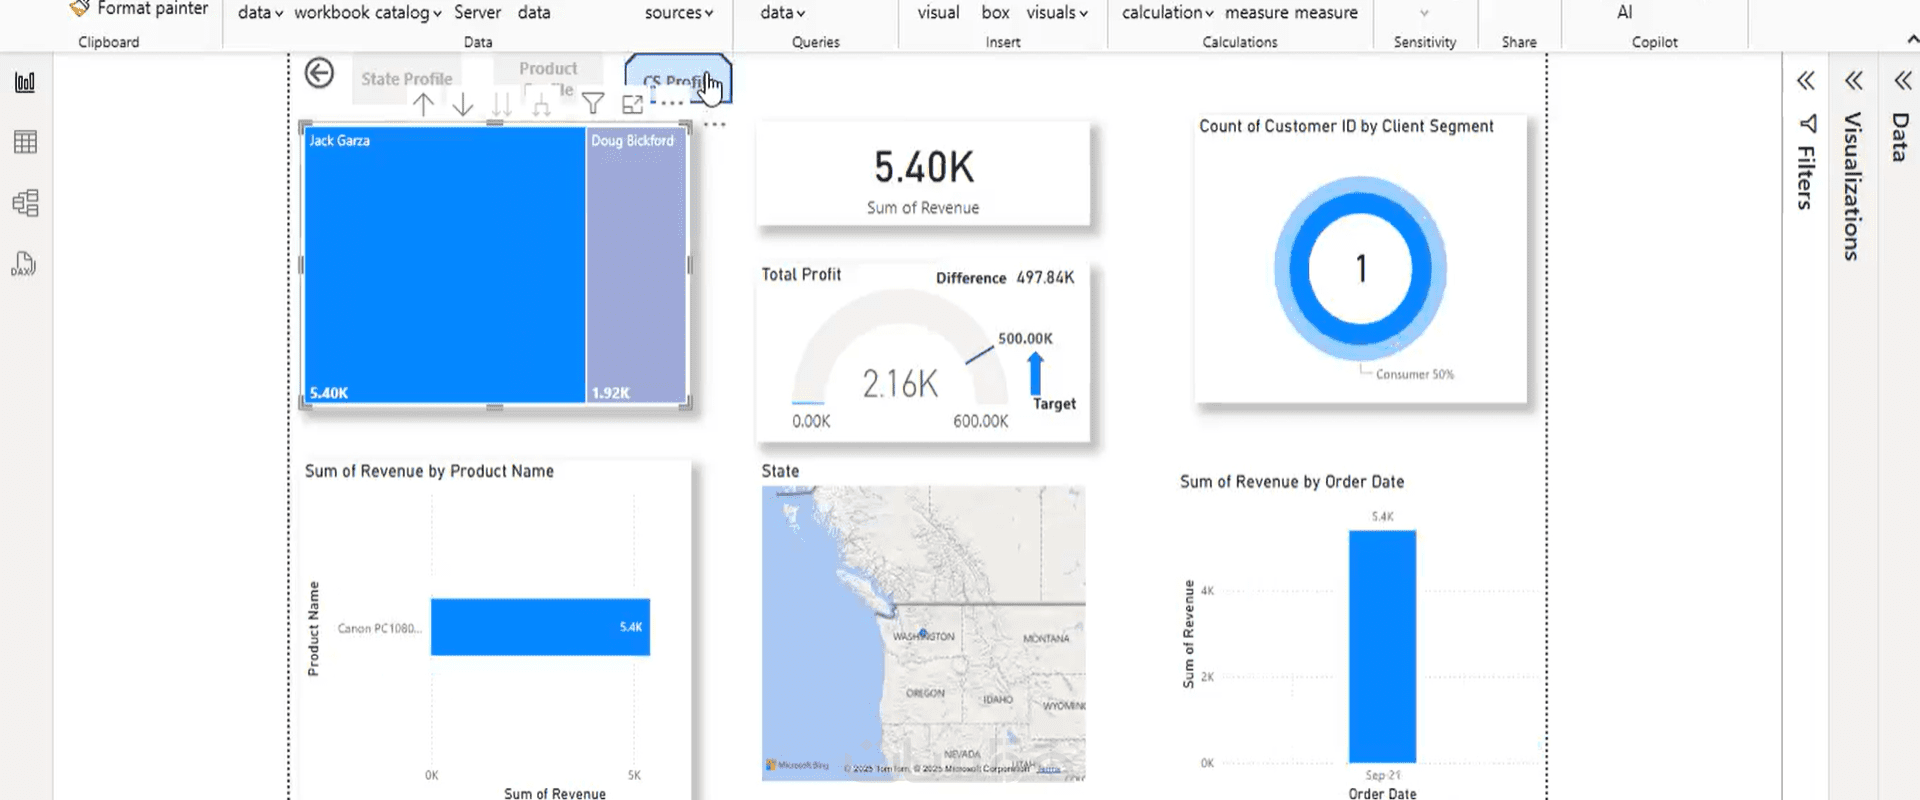
Task: Click the Total Profit gauge value 2.16K
Action: [900, 384]
